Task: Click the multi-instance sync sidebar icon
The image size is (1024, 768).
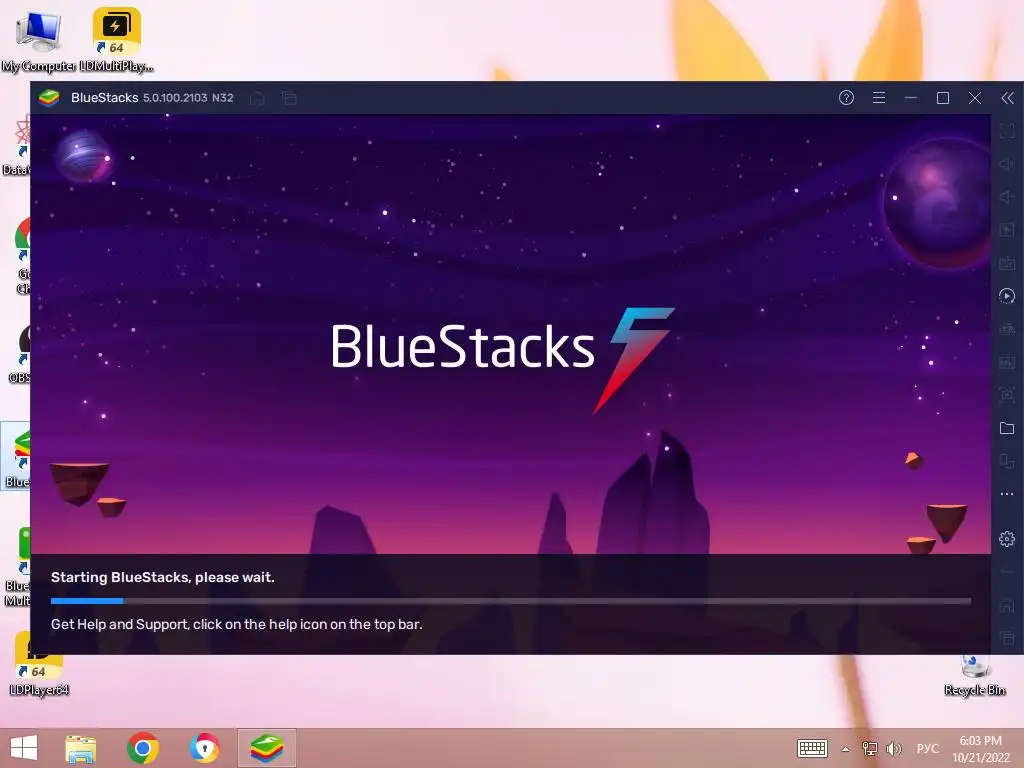Action: click(1007, 329)
